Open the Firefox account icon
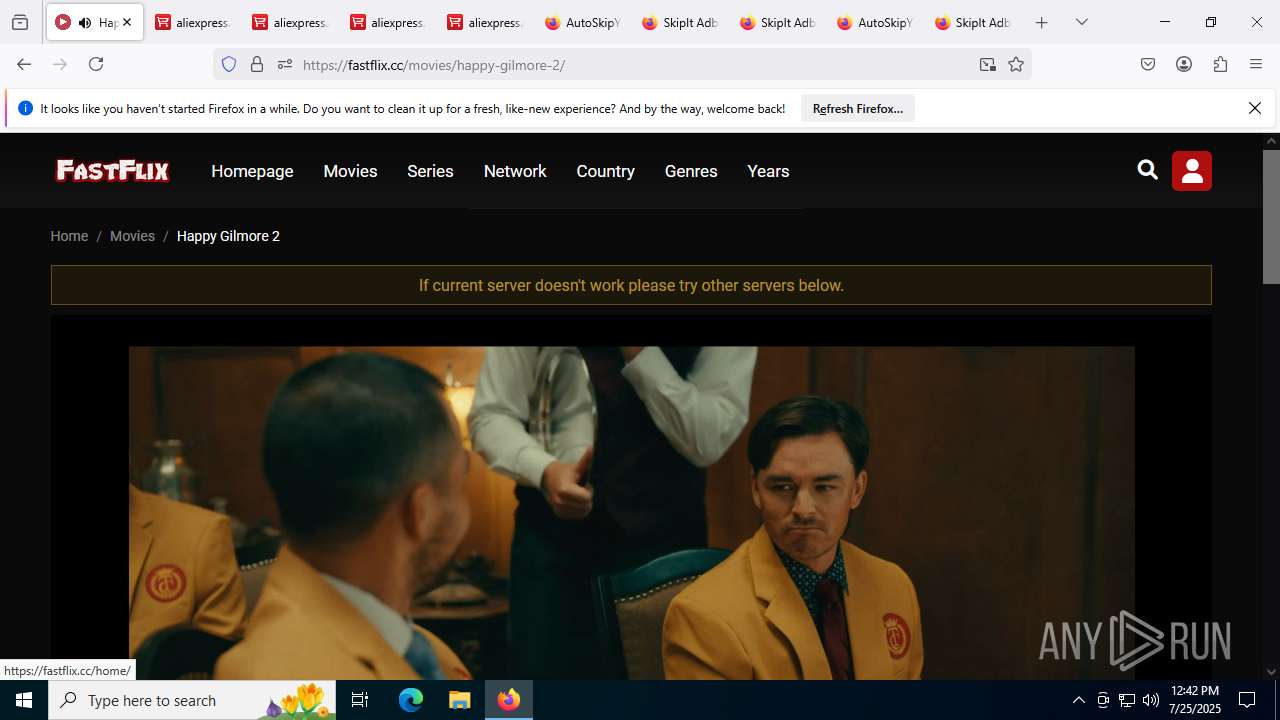The height and width of the screenshot is (720, 1280). pyautogui.click(x=1184, y=64)
